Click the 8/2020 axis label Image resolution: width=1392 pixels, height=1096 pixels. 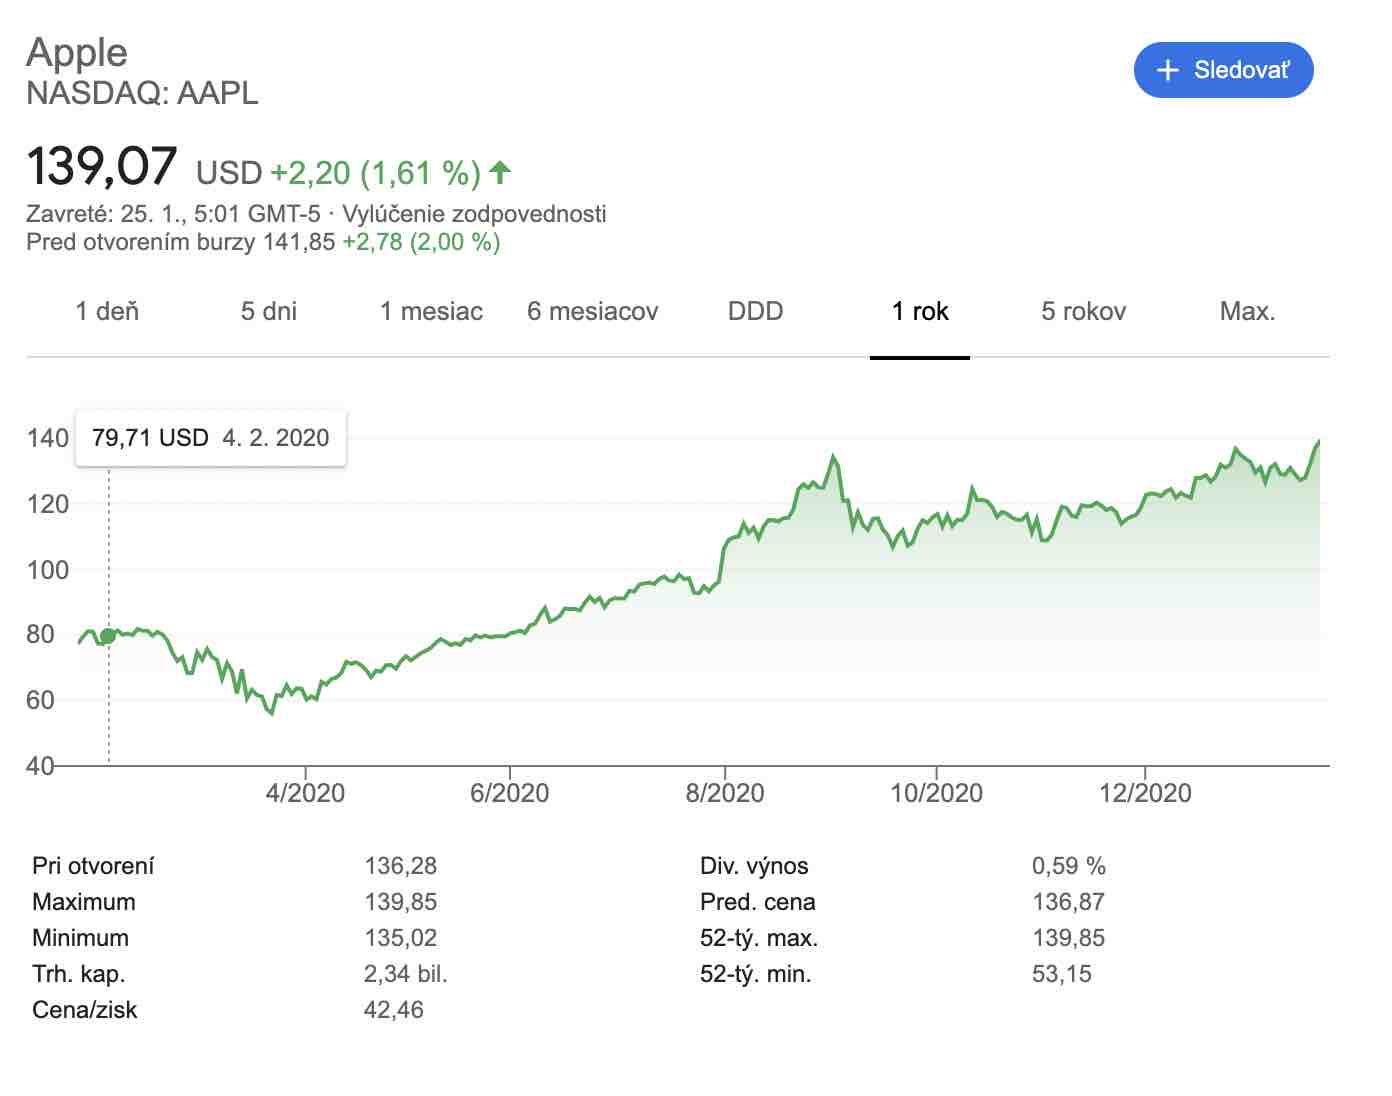(724, 793)
